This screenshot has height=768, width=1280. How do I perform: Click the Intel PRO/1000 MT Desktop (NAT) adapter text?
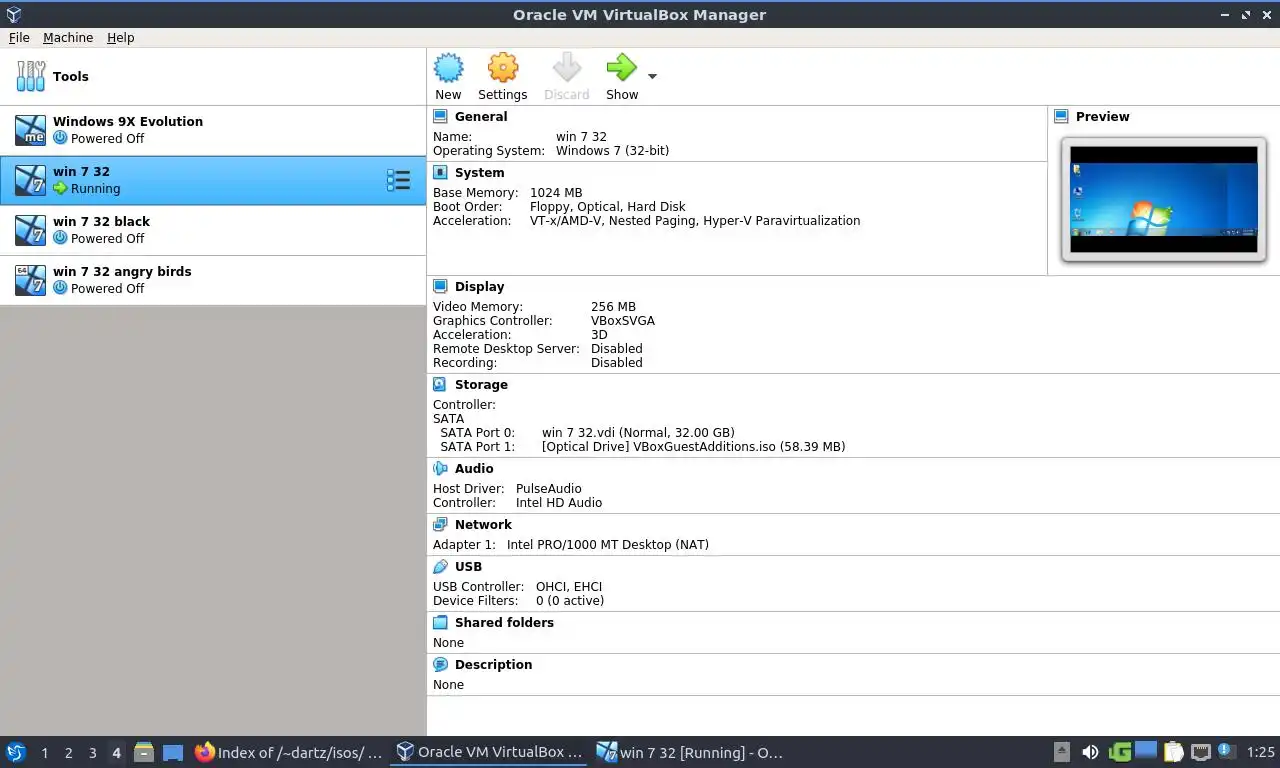click(608, 545)
